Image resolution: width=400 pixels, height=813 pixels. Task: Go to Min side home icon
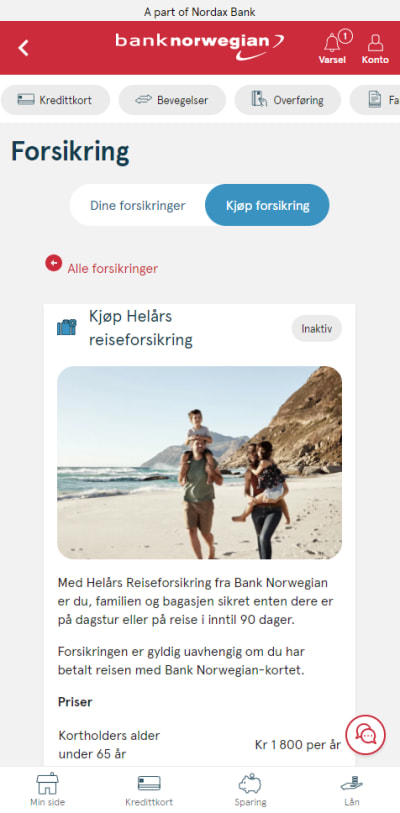(47, 790)
